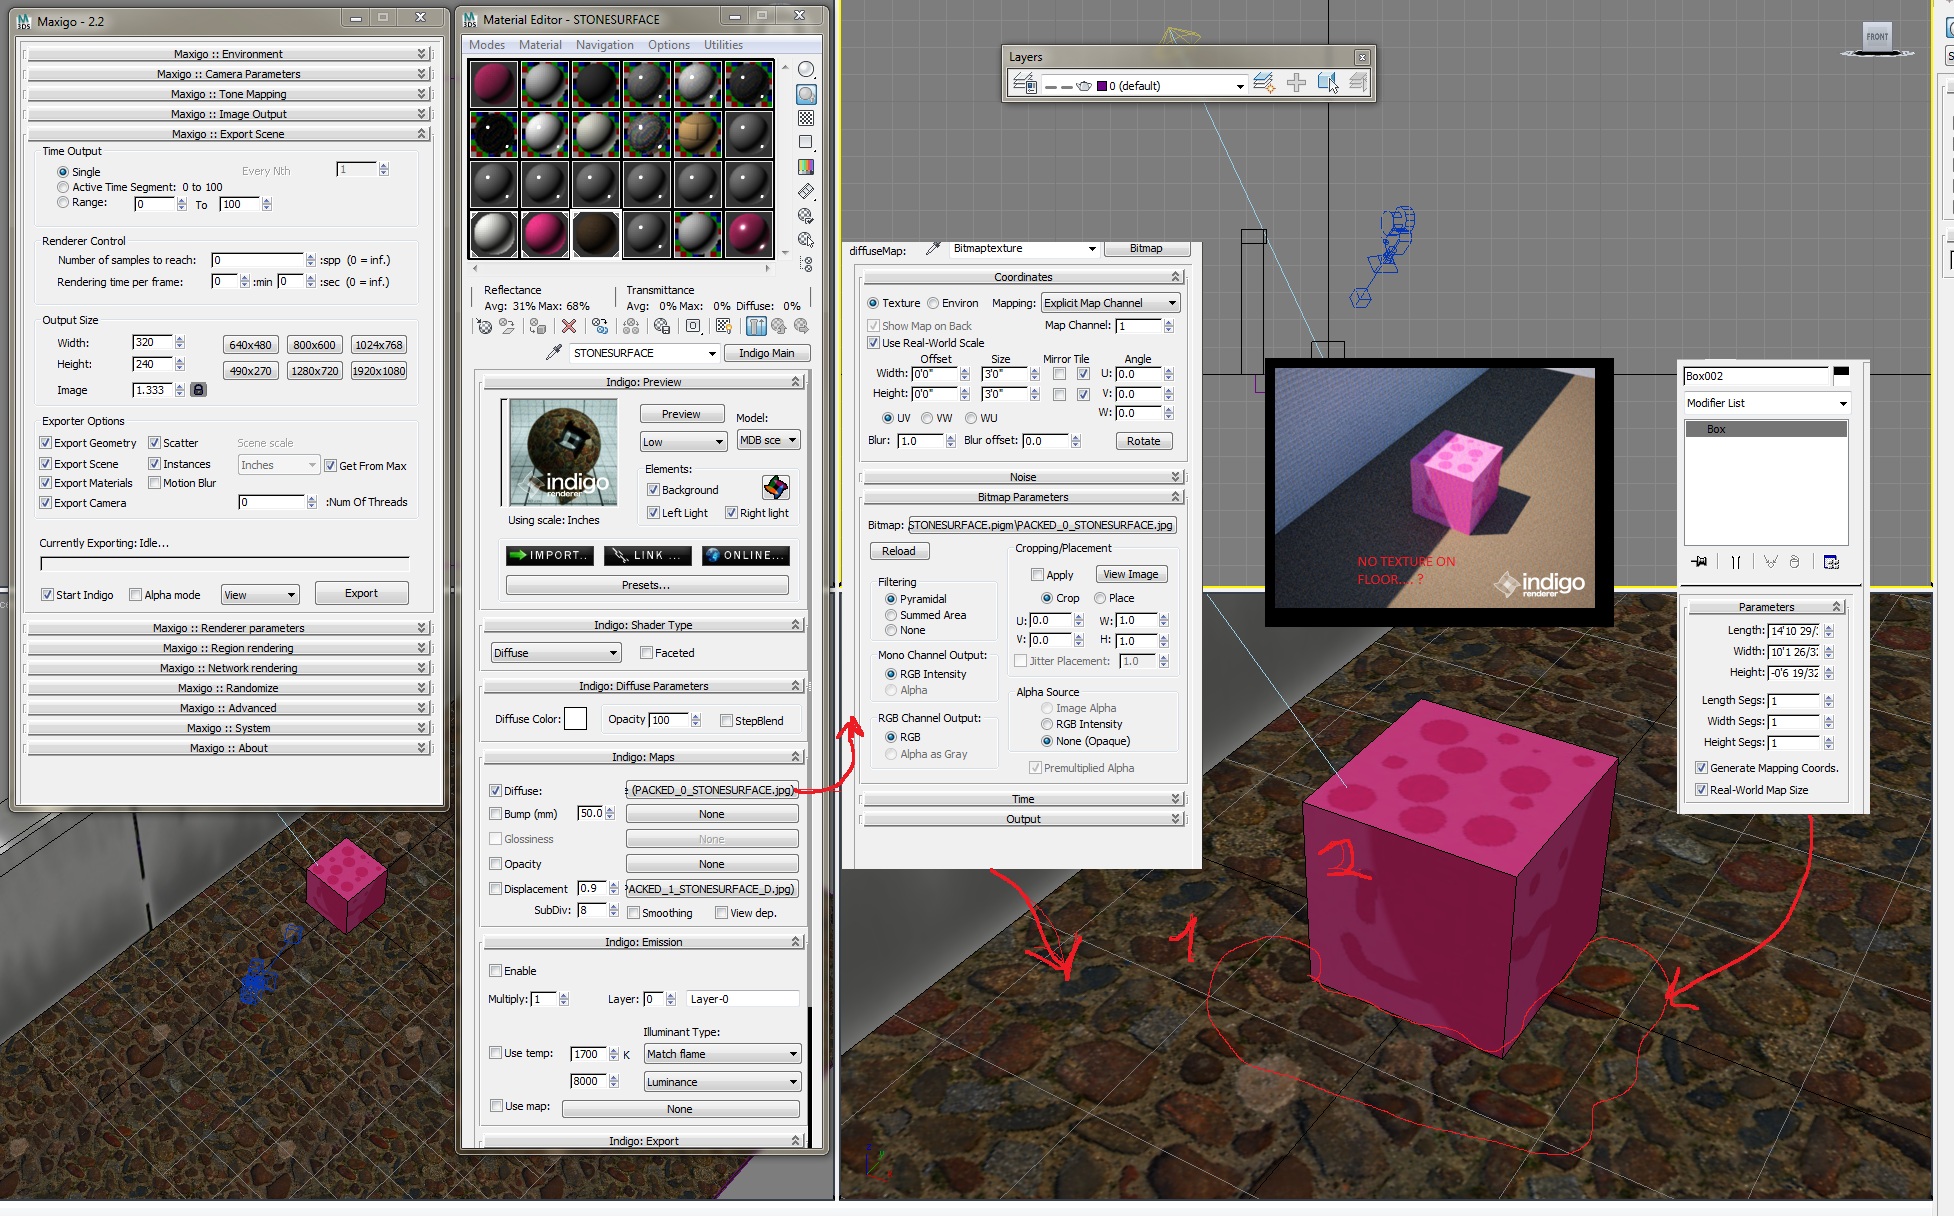This screenshot has height=1216, width=1954.
Task: Click Assign Material to Selection icon
Action: pos(538,326)
